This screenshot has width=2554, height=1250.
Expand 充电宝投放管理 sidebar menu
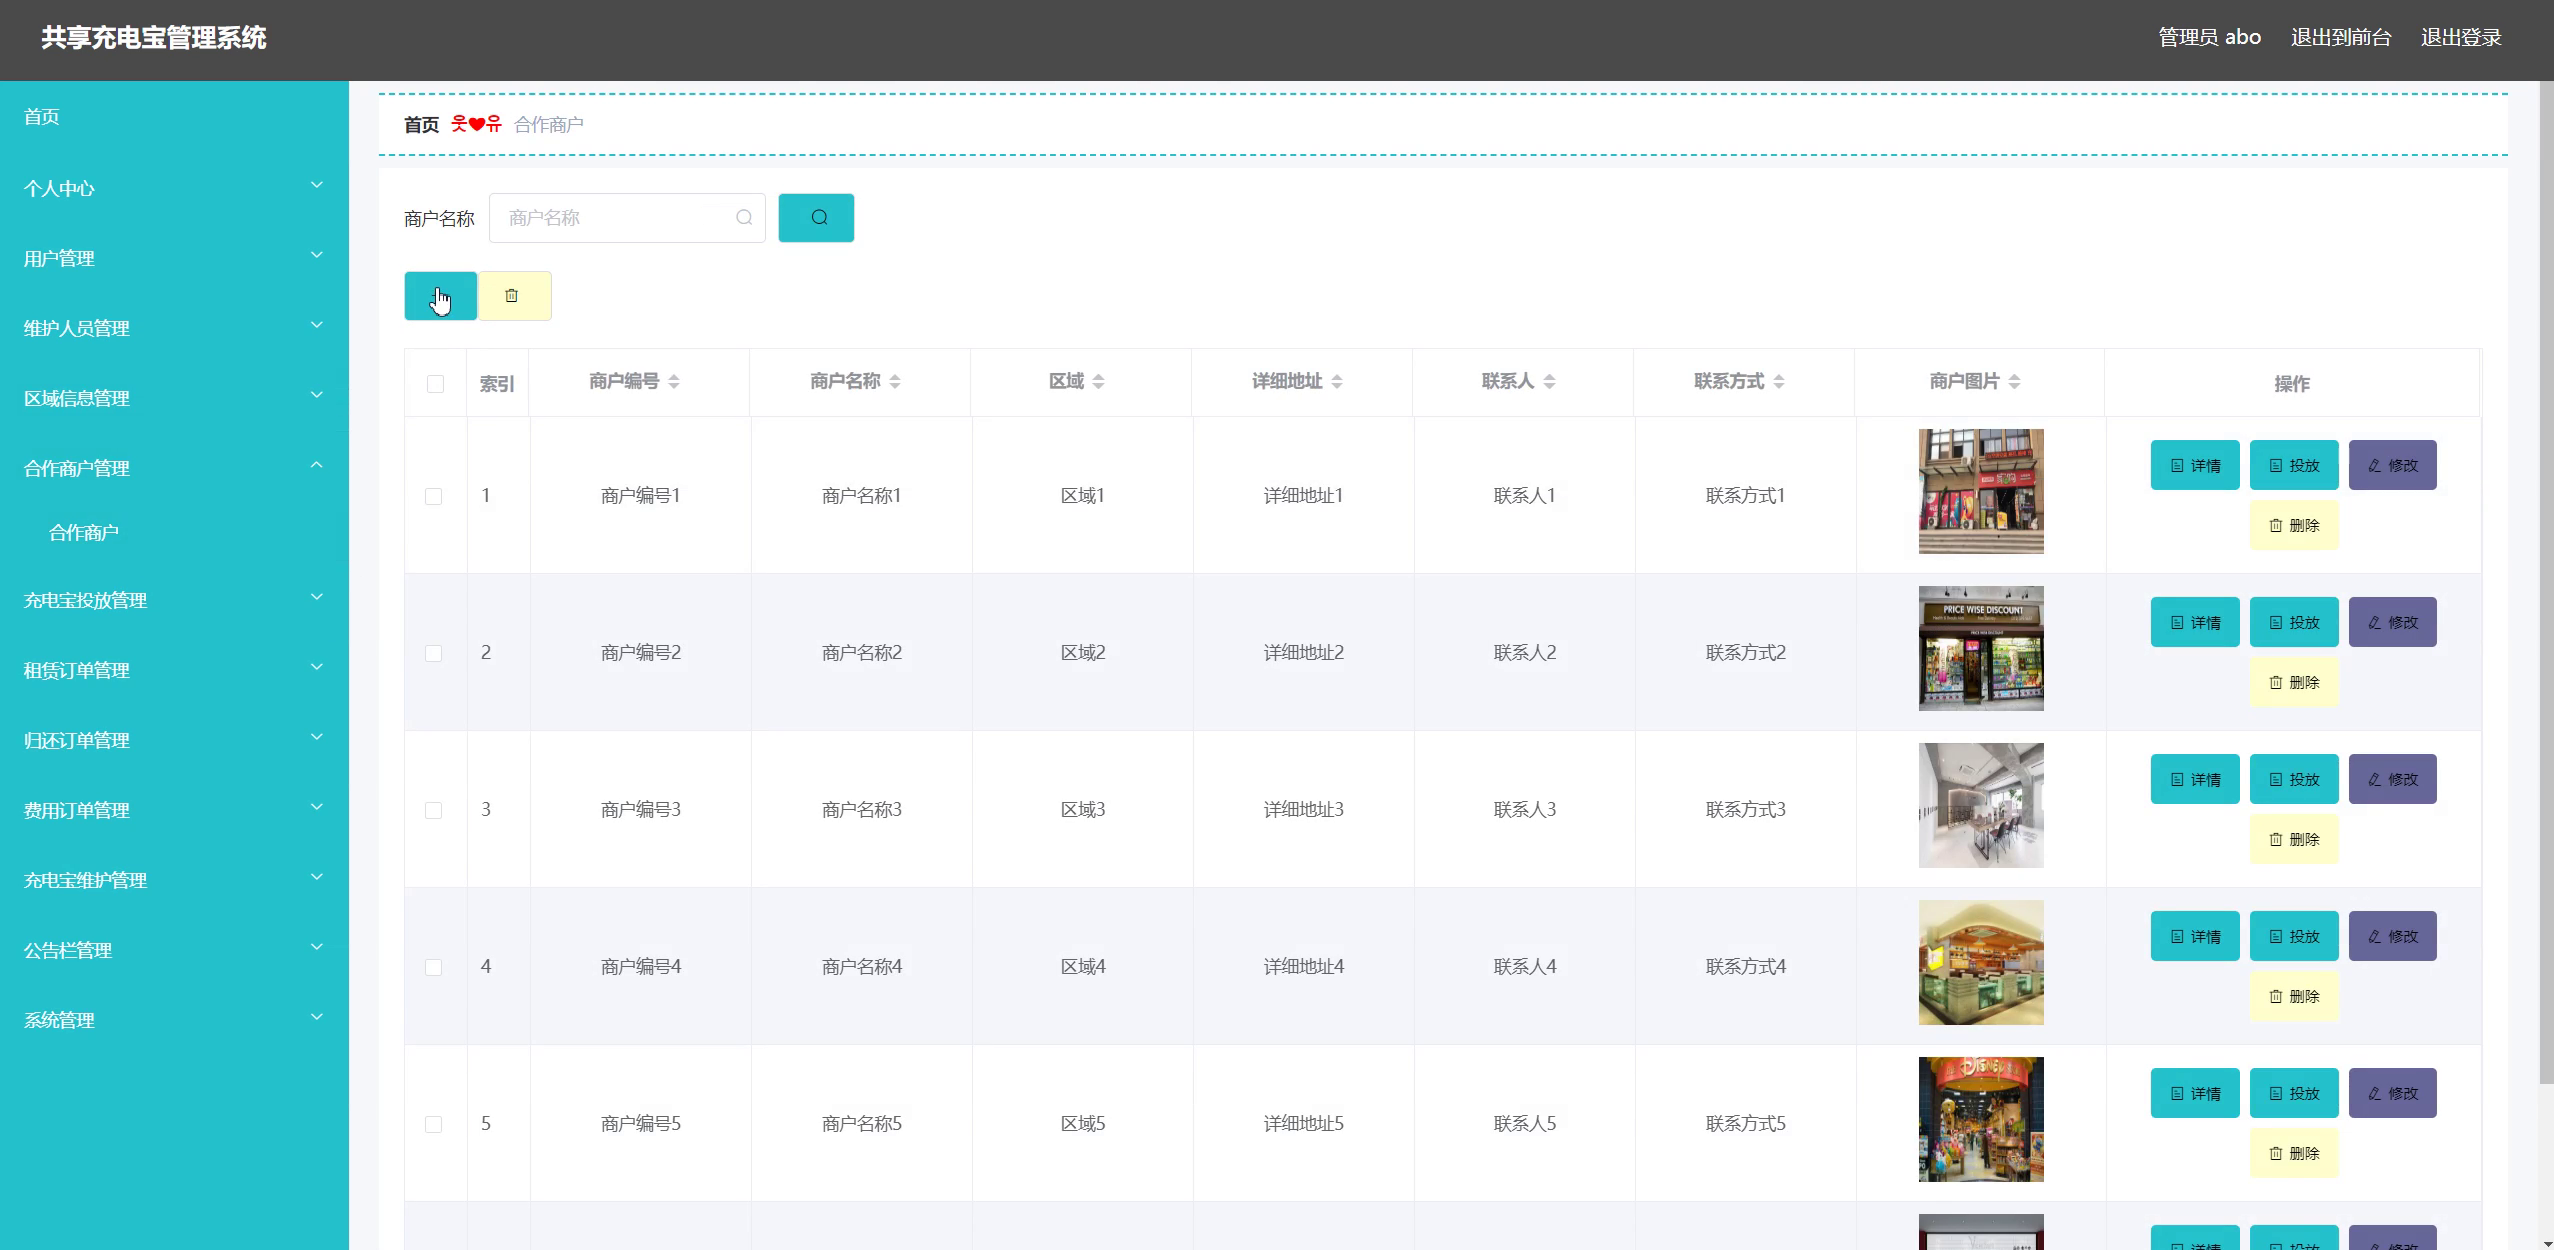[x=174, y=600]
